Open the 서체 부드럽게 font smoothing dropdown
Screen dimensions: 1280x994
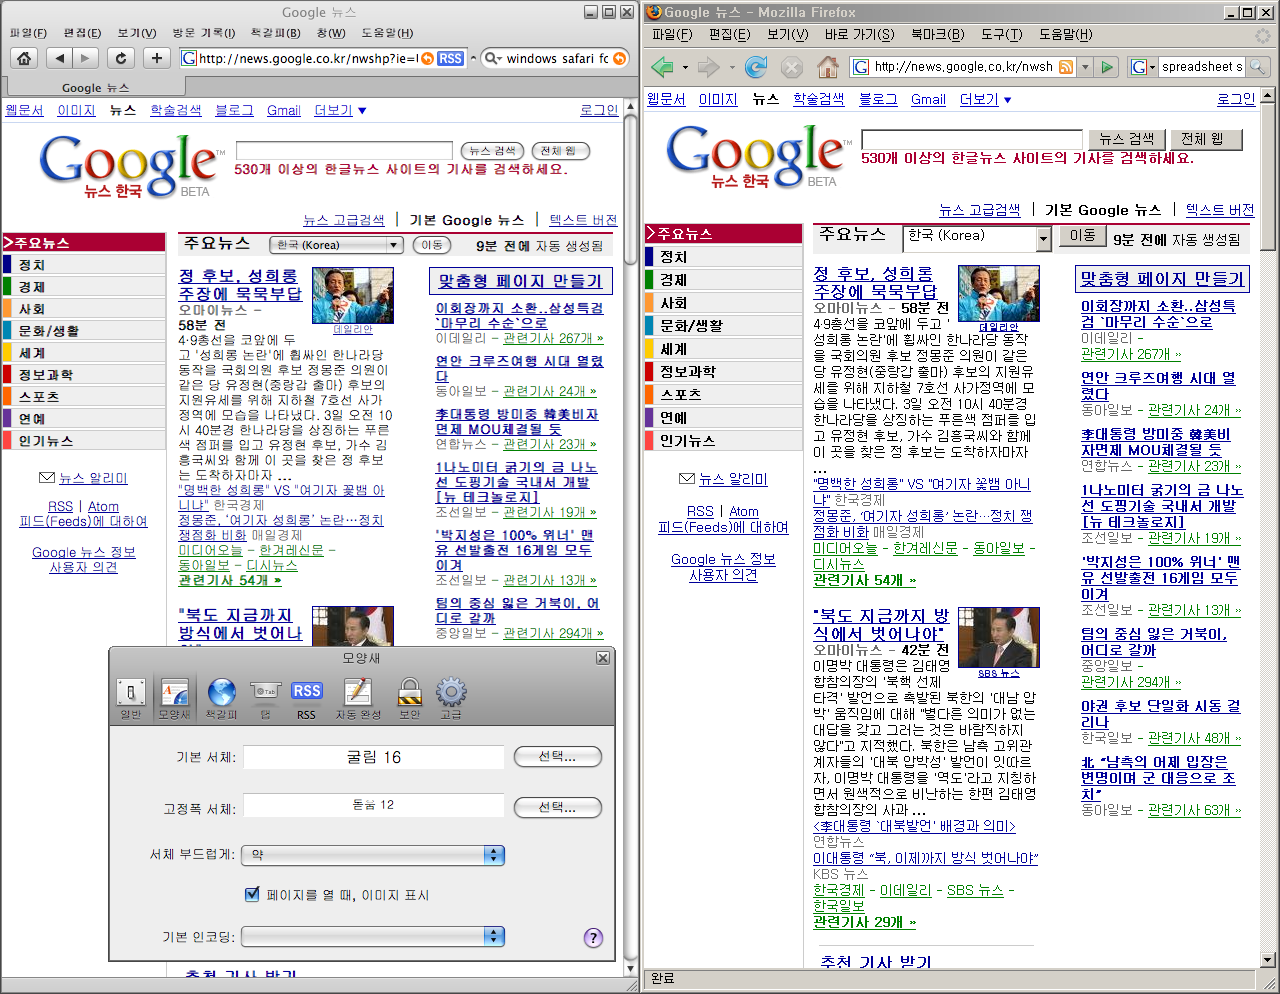tap(373, 855)
